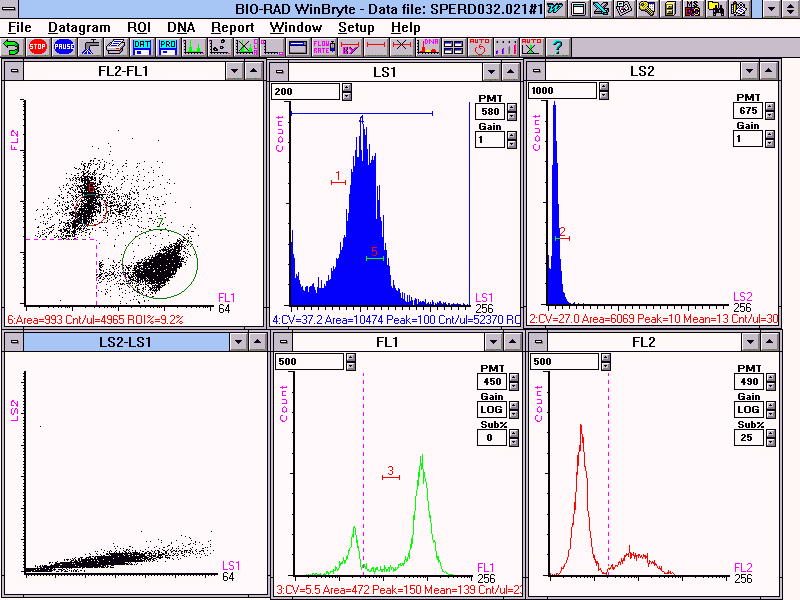Click the dot plot scatter icon

pos(220,47)
